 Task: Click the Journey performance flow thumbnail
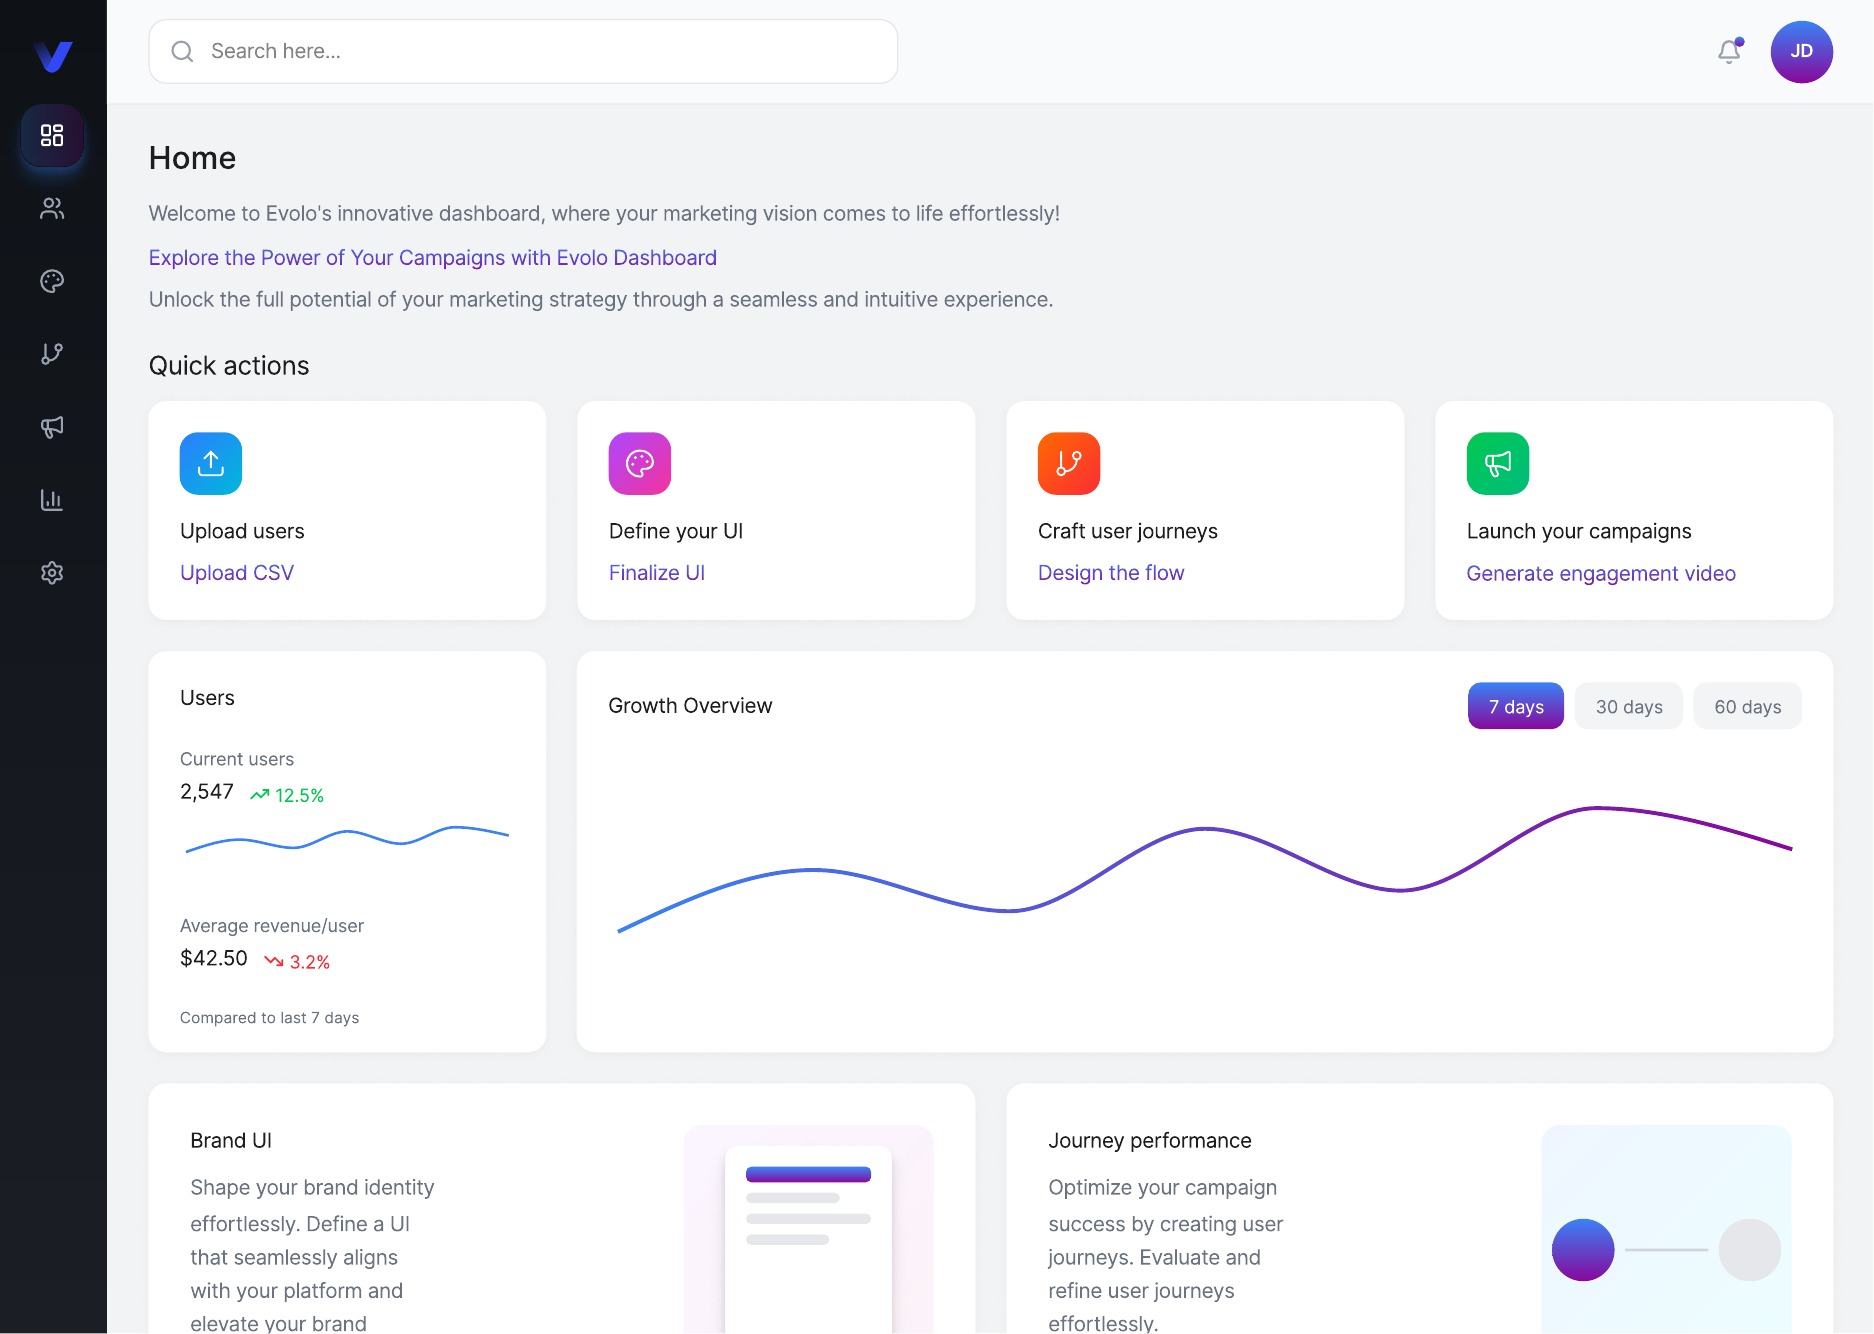tap(1666, 1229)
